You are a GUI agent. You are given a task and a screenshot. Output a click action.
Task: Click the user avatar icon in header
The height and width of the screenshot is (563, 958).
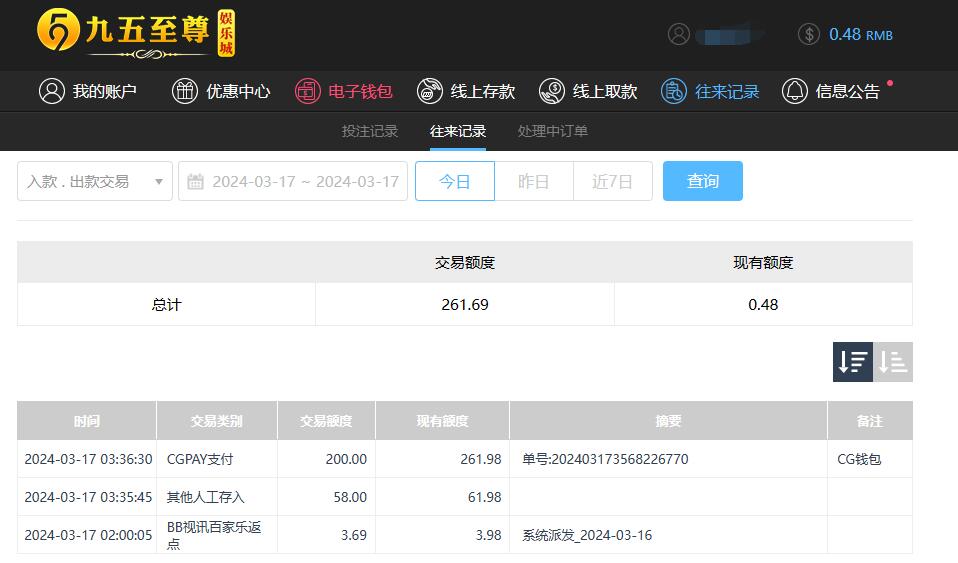(678, 34)
